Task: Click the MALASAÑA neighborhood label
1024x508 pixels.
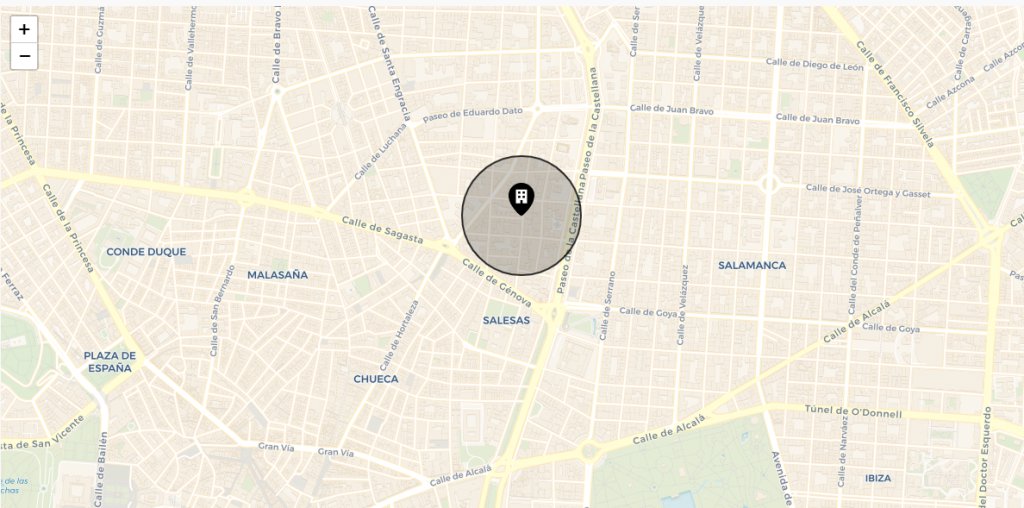Action: (278, 275)
